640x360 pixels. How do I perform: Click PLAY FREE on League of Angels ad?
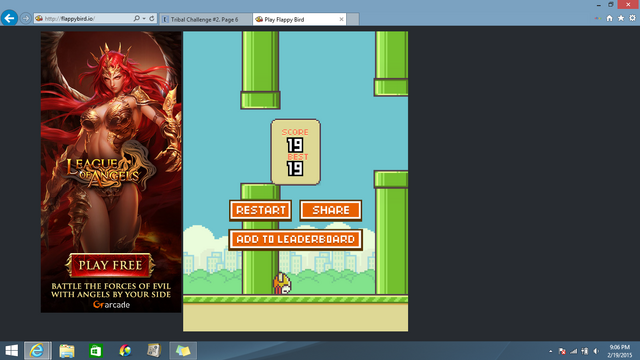coord(110,265)
